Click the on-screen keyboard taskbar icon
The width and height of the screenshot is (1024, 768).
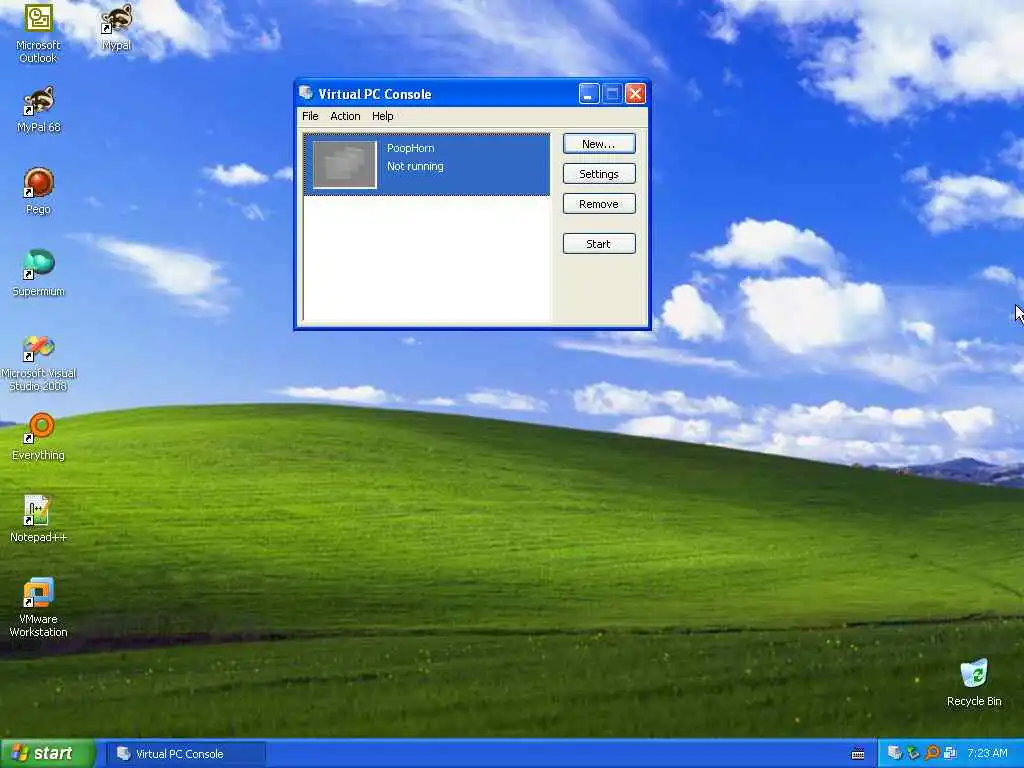pos(858,754)
